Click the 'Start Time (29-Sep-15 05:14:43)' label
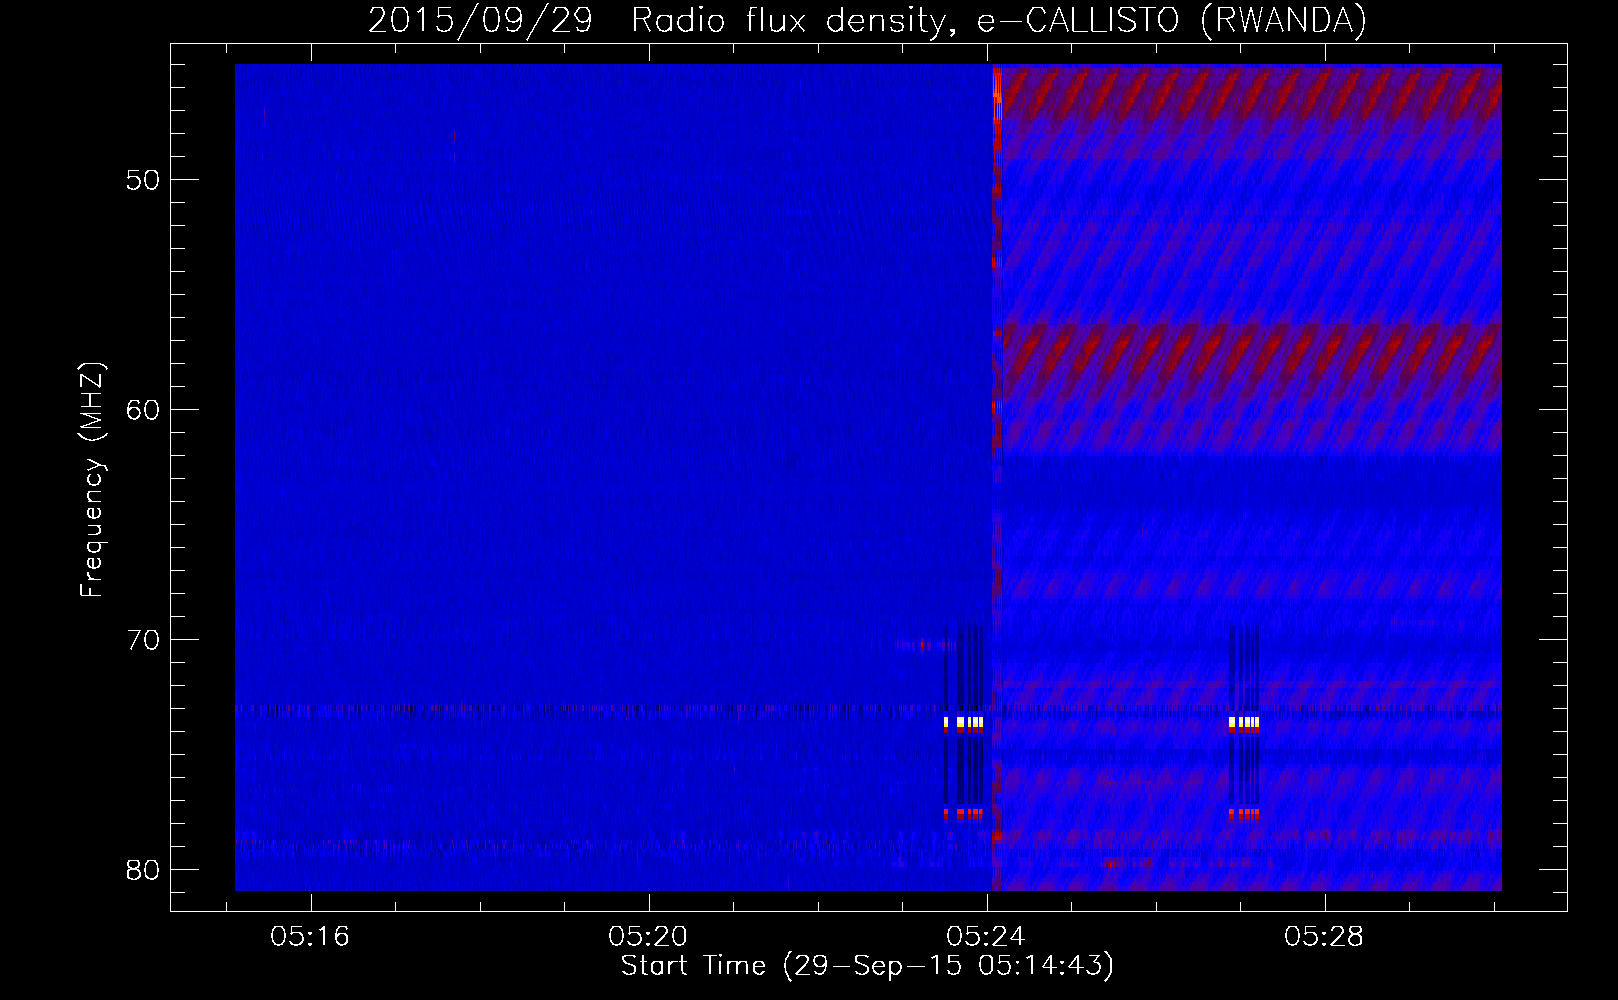Viewport: 1618px width, 1000px height. click(867, 966)
